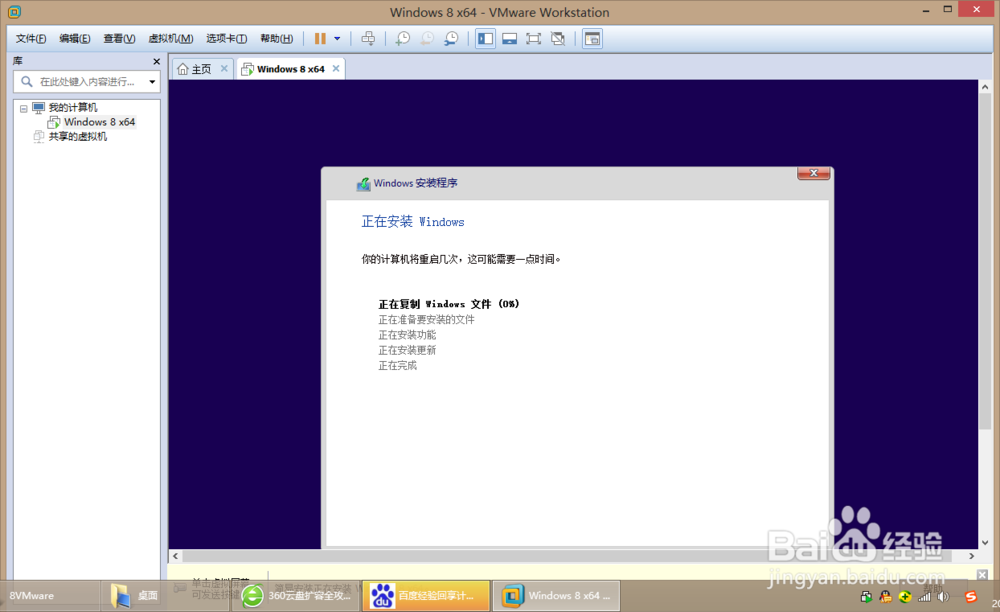The width and height of the screenshot is (1000, 612).
Task: Click the 正在安装 Windows heading
Action: pyautogui.click(x=413, y=222)
